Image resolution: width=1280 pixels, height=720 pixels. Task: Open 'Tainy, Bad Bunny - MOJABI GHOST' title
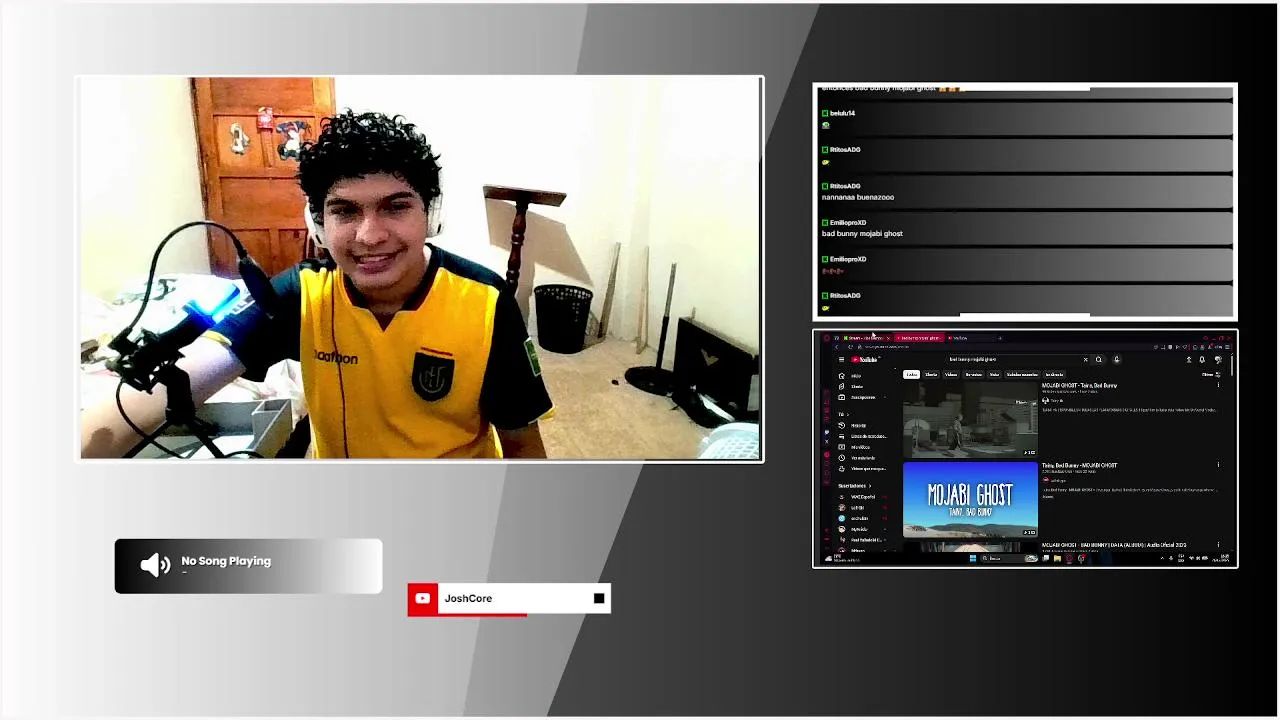click(1080, 465)
